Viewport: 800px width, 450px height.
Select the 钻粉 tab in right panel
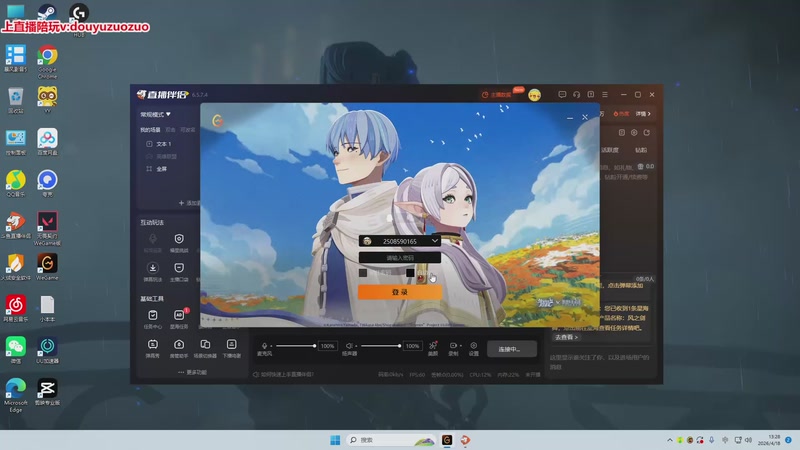coord(641,150)
